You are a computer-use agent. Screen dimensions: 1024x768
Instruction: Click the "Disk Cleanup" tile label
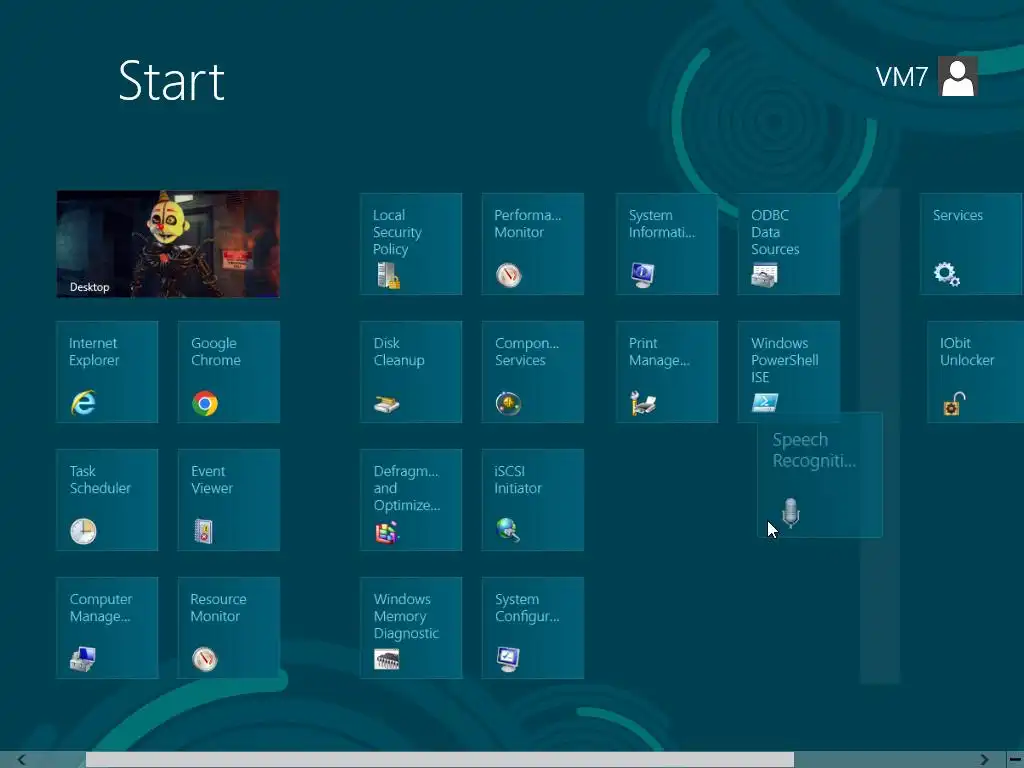click(x=399, y=351)
